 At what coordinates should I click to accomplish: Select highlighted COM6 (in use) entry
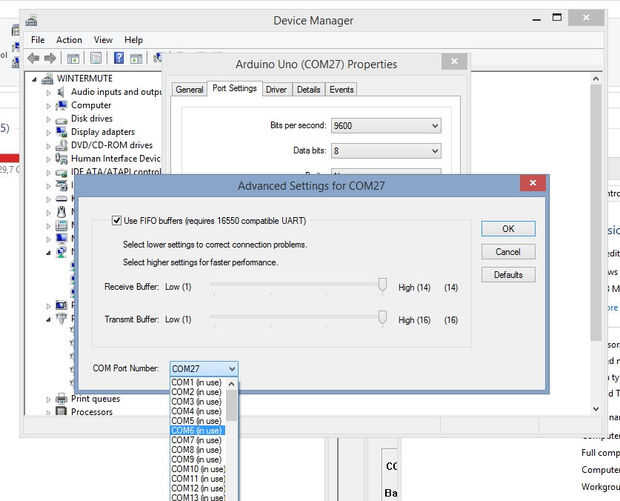pyautogui.click(x=198, y=430)
